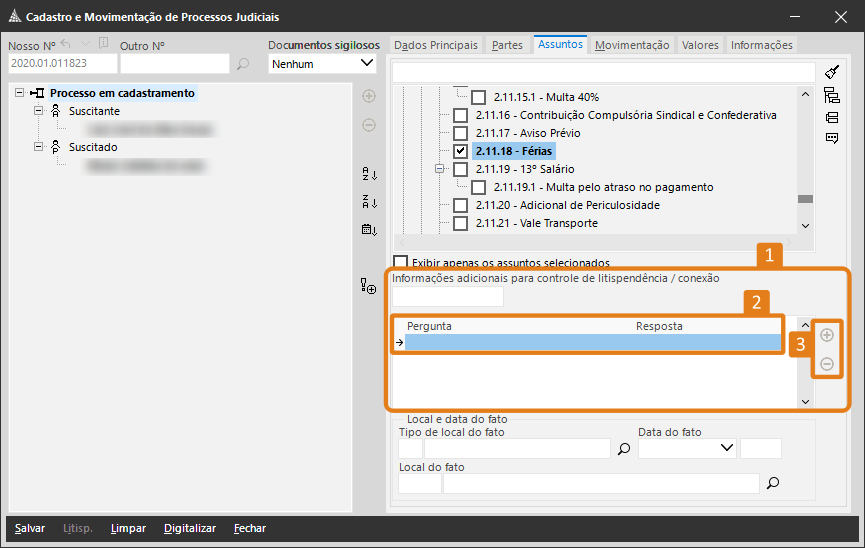This screenshot has width=865, height=548.
Task: Click magnifier beside Tipo de local do fato
Action: pyautogui.click(x=624, y=450)
